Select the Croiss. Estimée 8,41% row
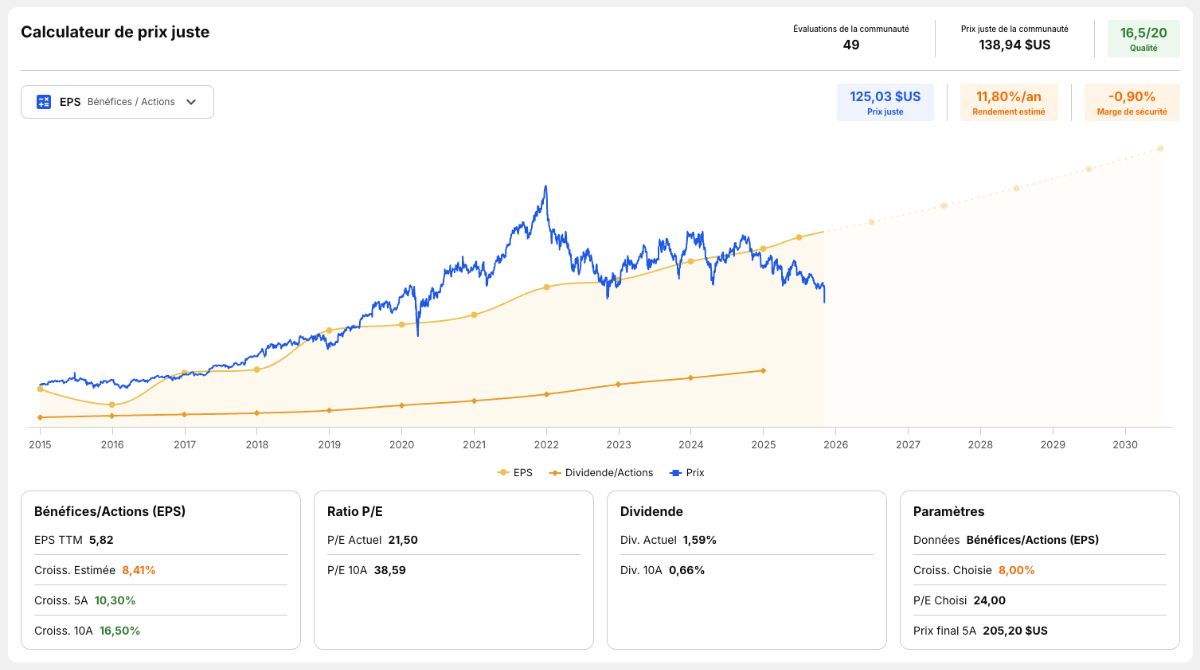Image resolution: width=1200 pixels, height=670 pixels. coord(160,570)
